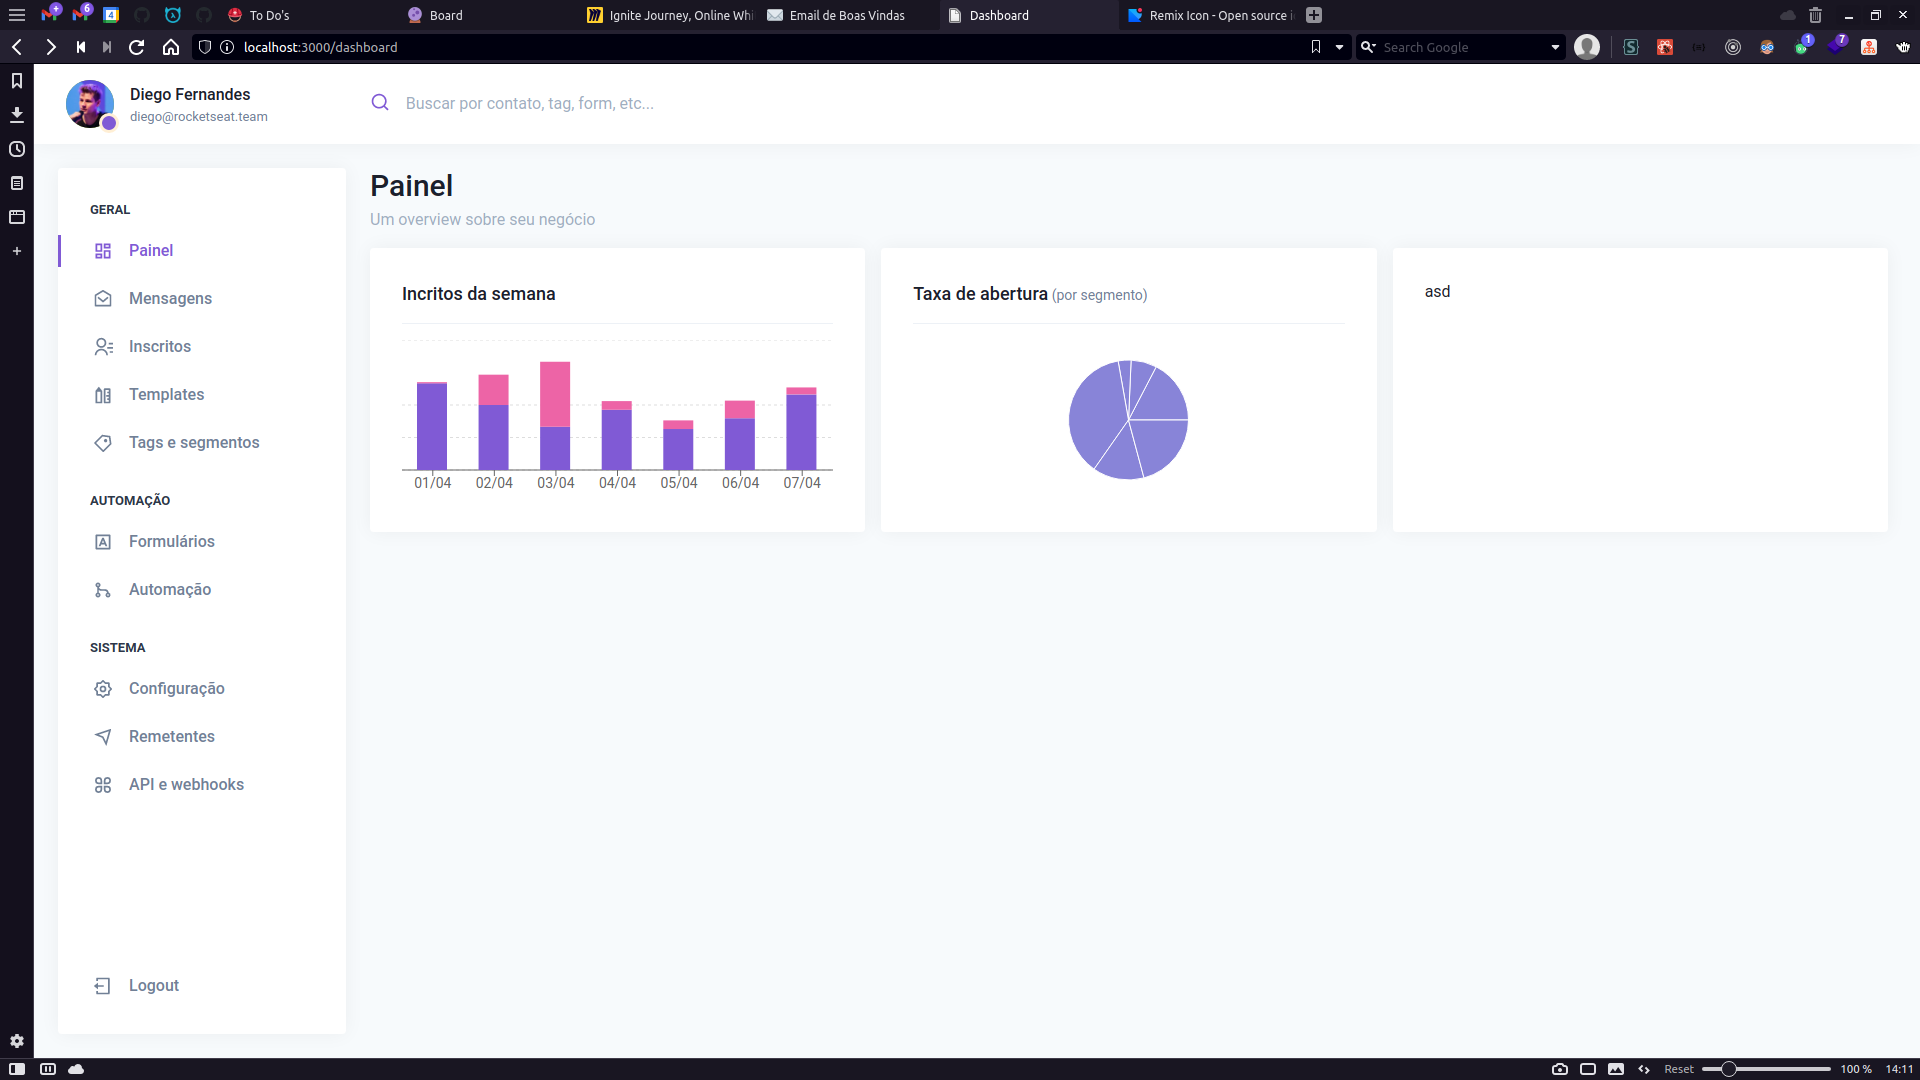Image resolution: width=1920 pixels, height=1080 pixels.
Task: Open Mensagens envelope icon in sidebar
Action: point(103,299)
